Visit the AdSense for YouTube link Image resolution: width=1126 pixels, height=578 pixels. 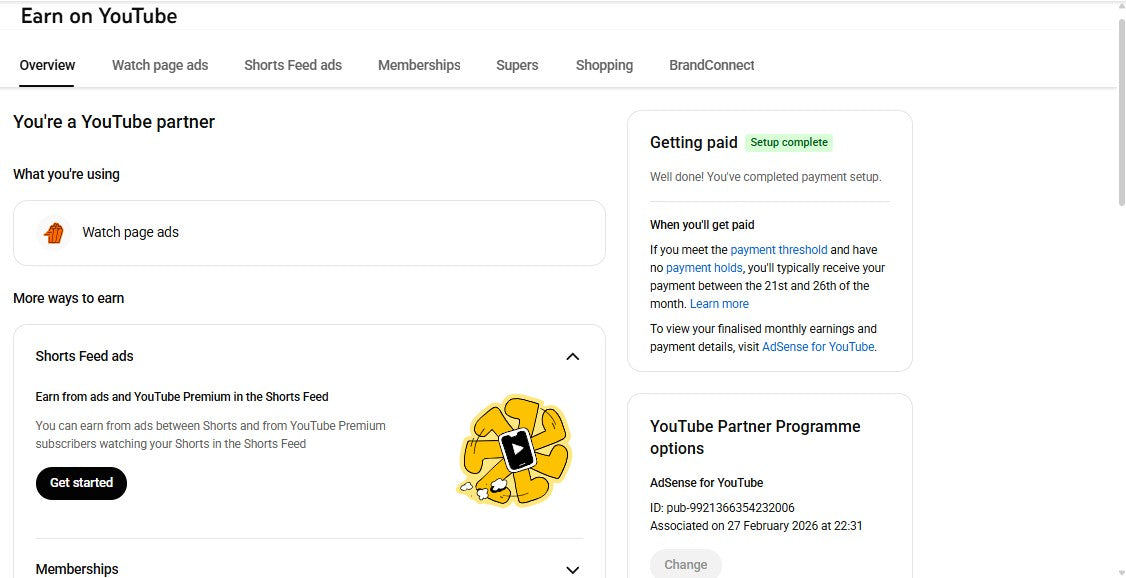(x=818, y=346)
